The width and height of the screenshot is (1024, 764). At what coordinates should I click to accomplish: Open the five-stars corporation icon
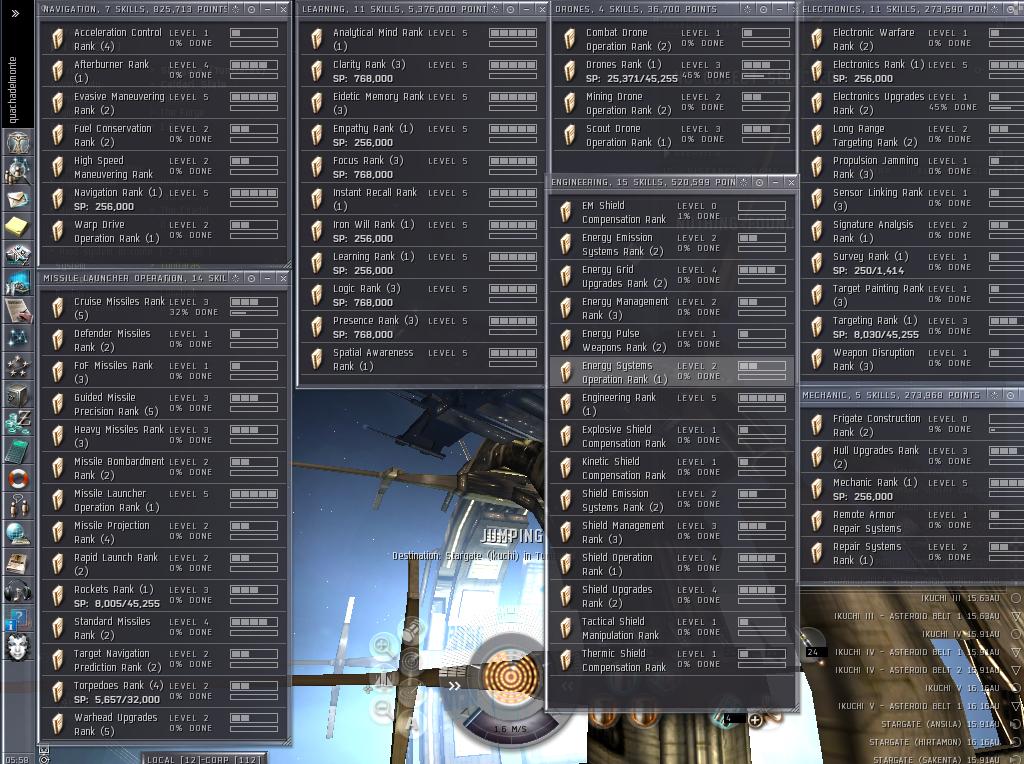(x=18, y=366)
